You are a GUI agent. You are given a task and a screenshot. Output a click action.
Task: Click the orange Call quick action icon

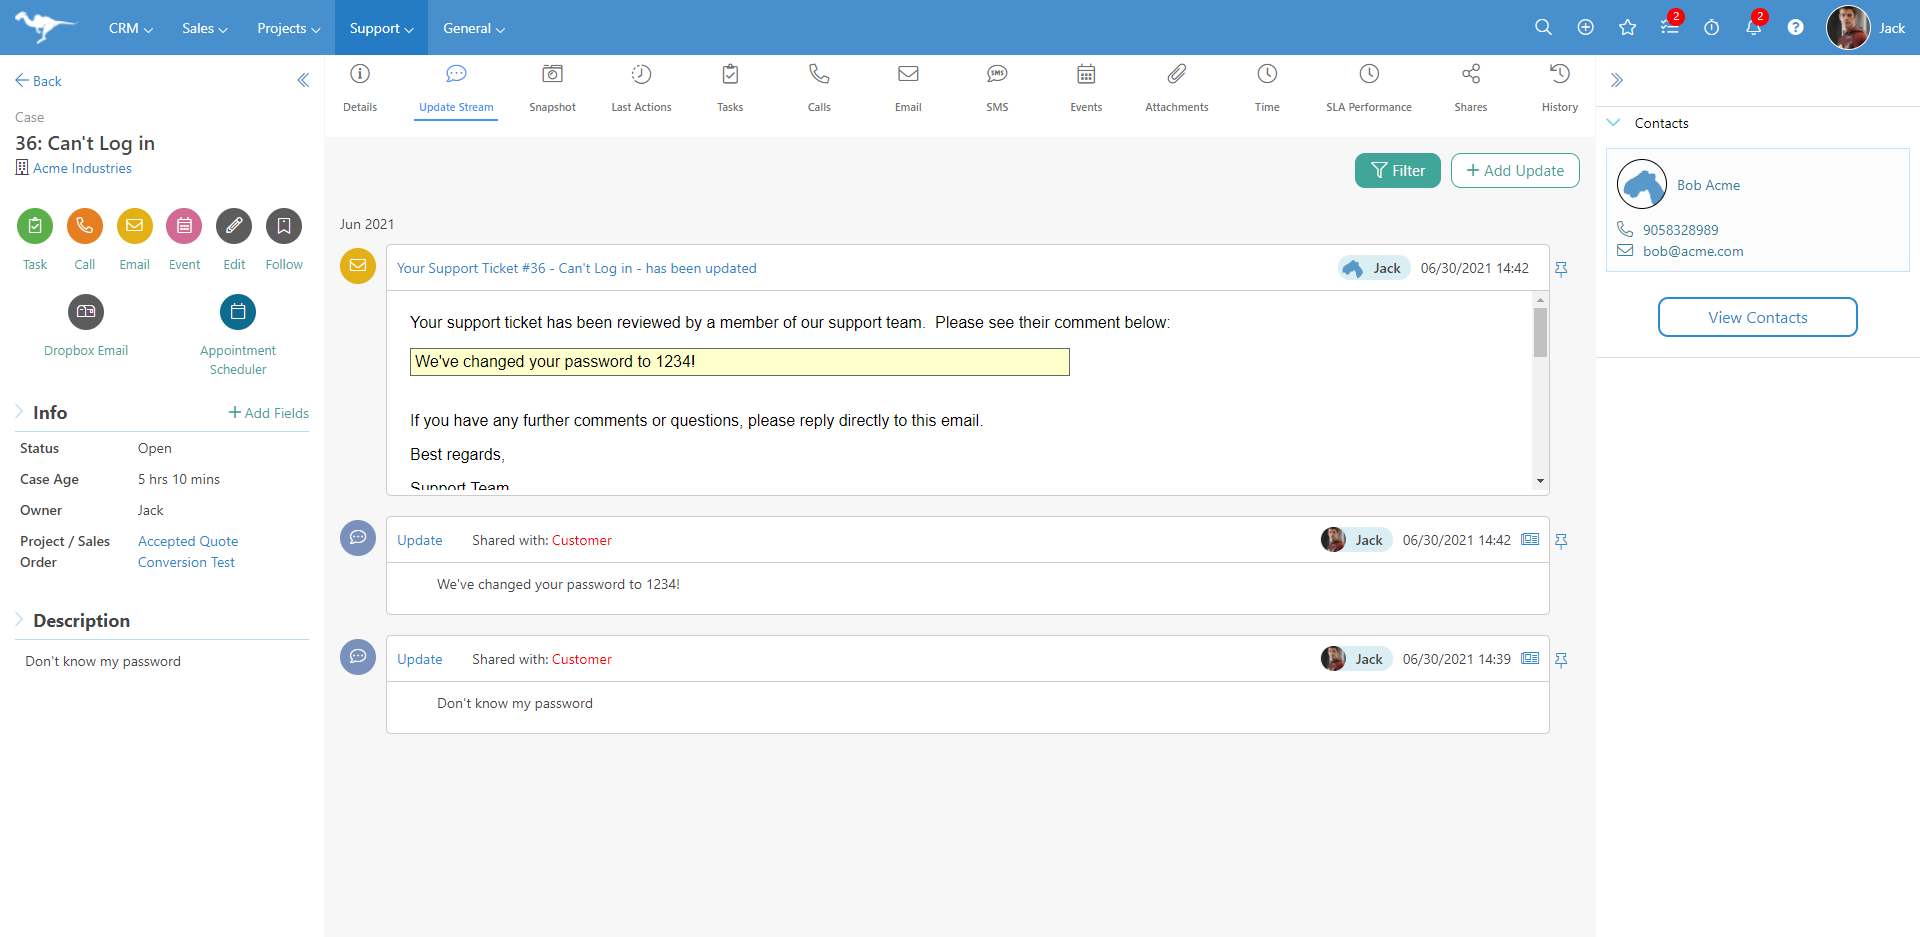[85, 226]
